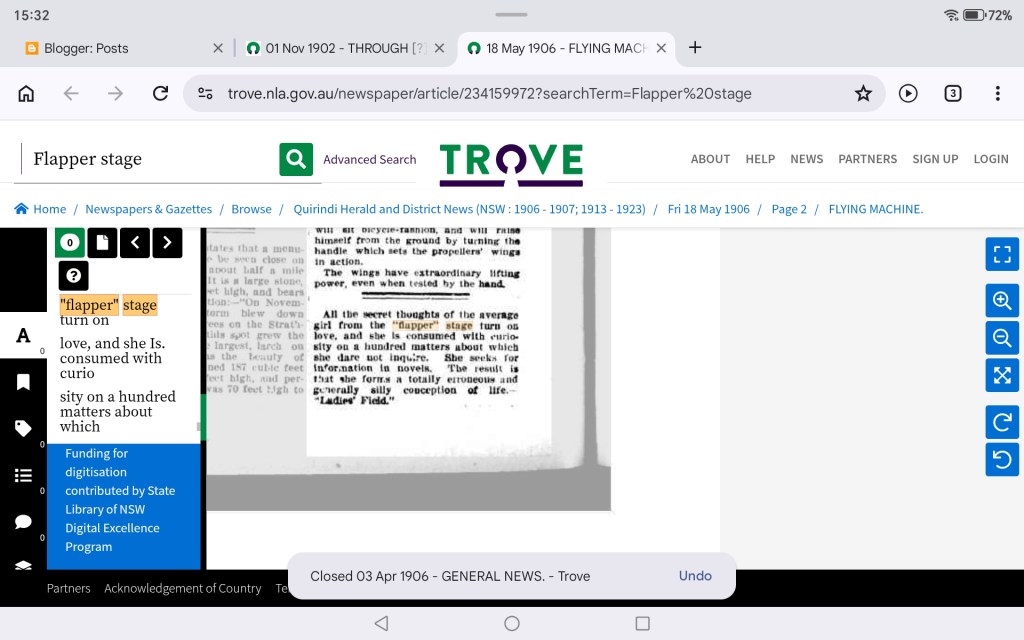The image size is (1024, 640).
Task: Open the tags panel in sidebar
Action: coord(23,429)
